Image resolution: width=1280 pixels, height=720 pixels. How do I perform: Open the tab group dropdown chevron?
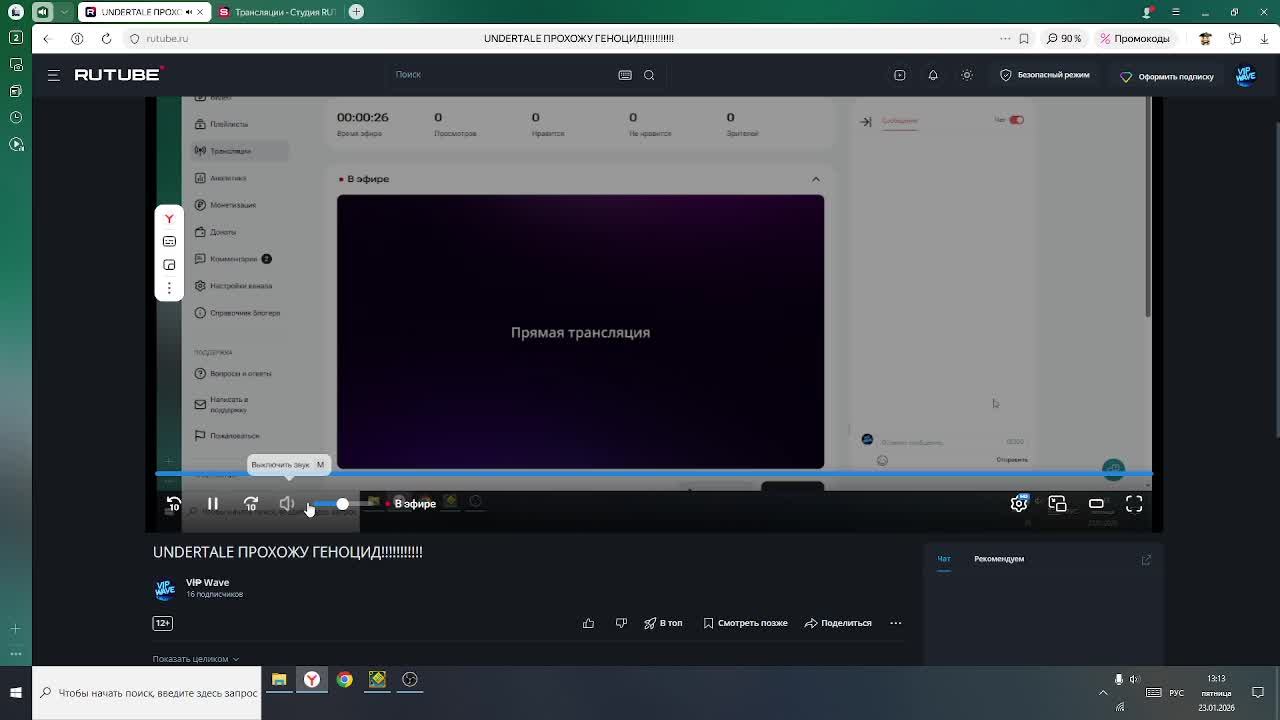(x=63, y=12)
